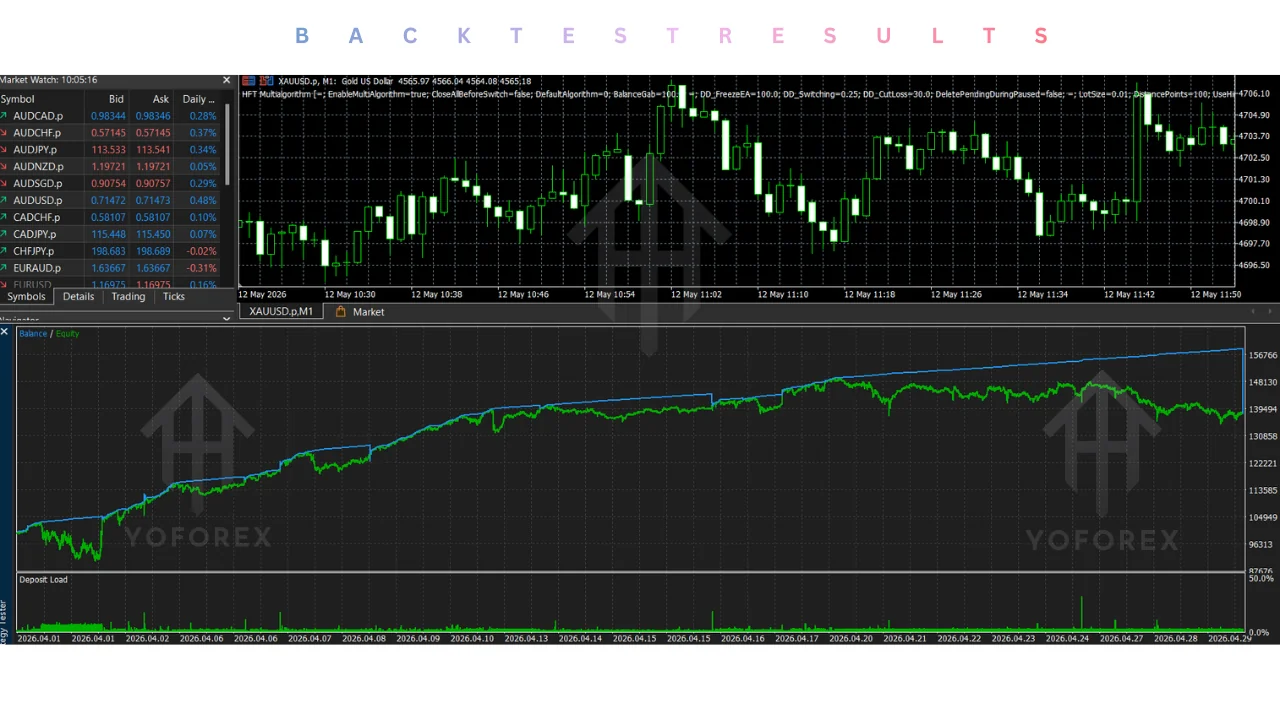Click the up-arrow icon next to AUDCAD.p
The image size is (1280, 720).
[4, 116]
